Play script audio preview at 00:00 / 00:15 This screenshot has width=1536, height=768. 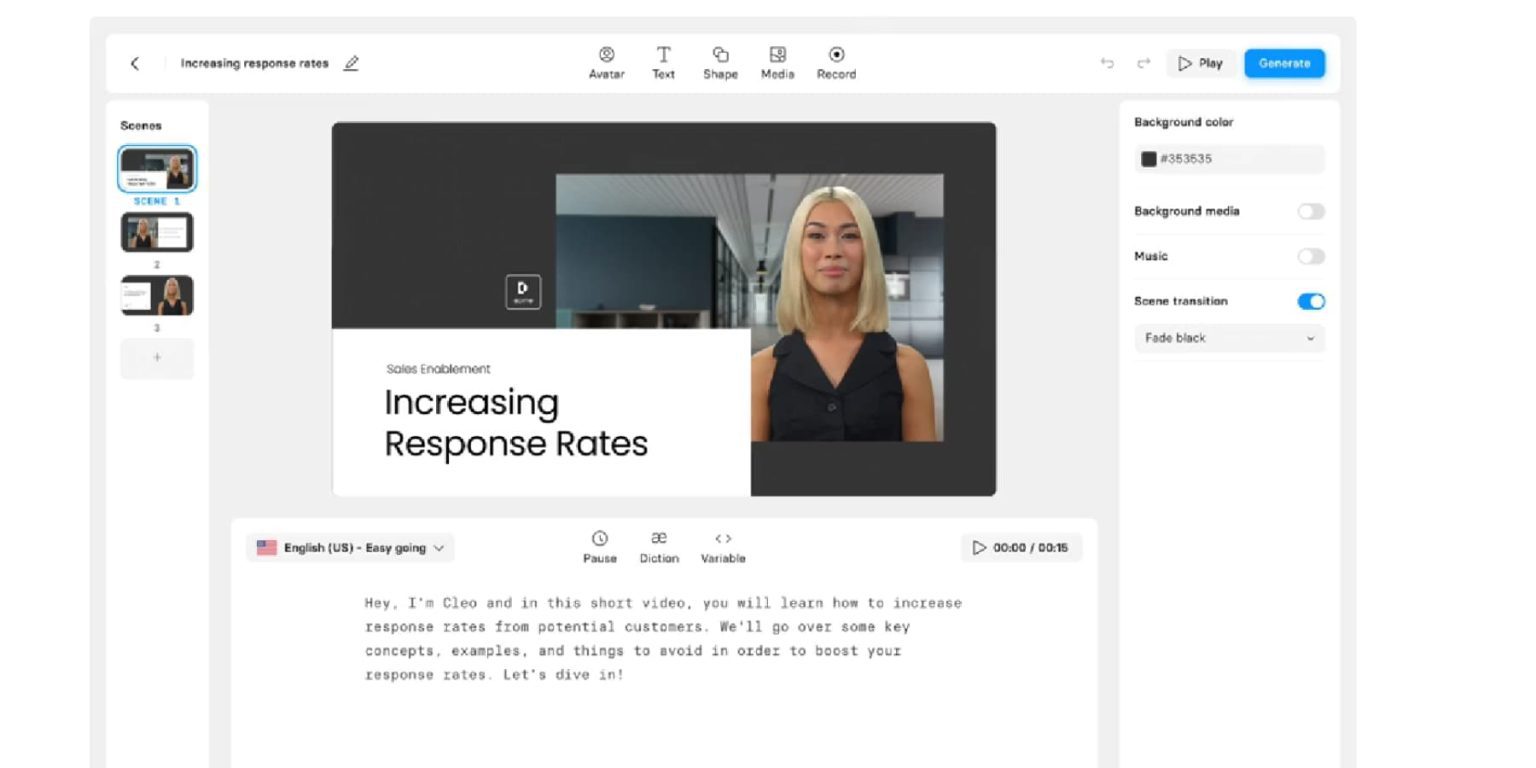pos(980,548)
